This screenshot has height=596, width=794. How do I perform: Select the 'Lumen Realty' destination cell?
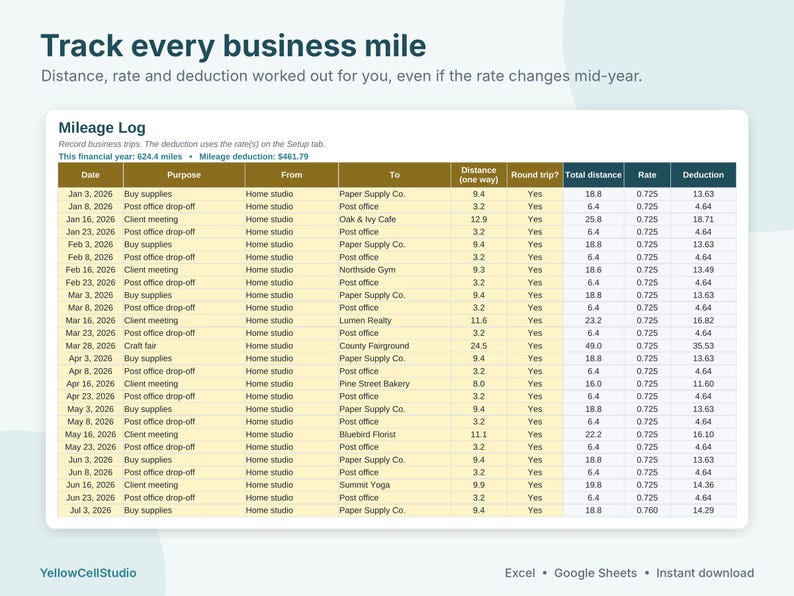point(394,321)
